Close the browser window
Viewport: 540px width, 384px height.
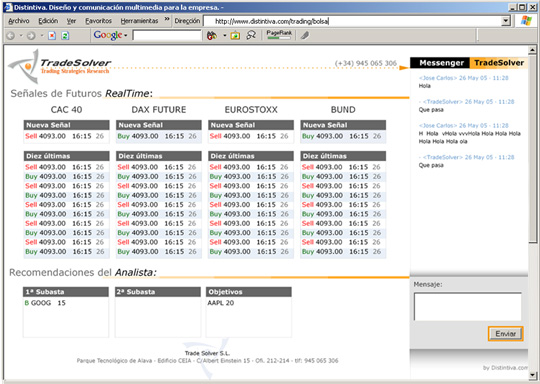pos(532,7)
